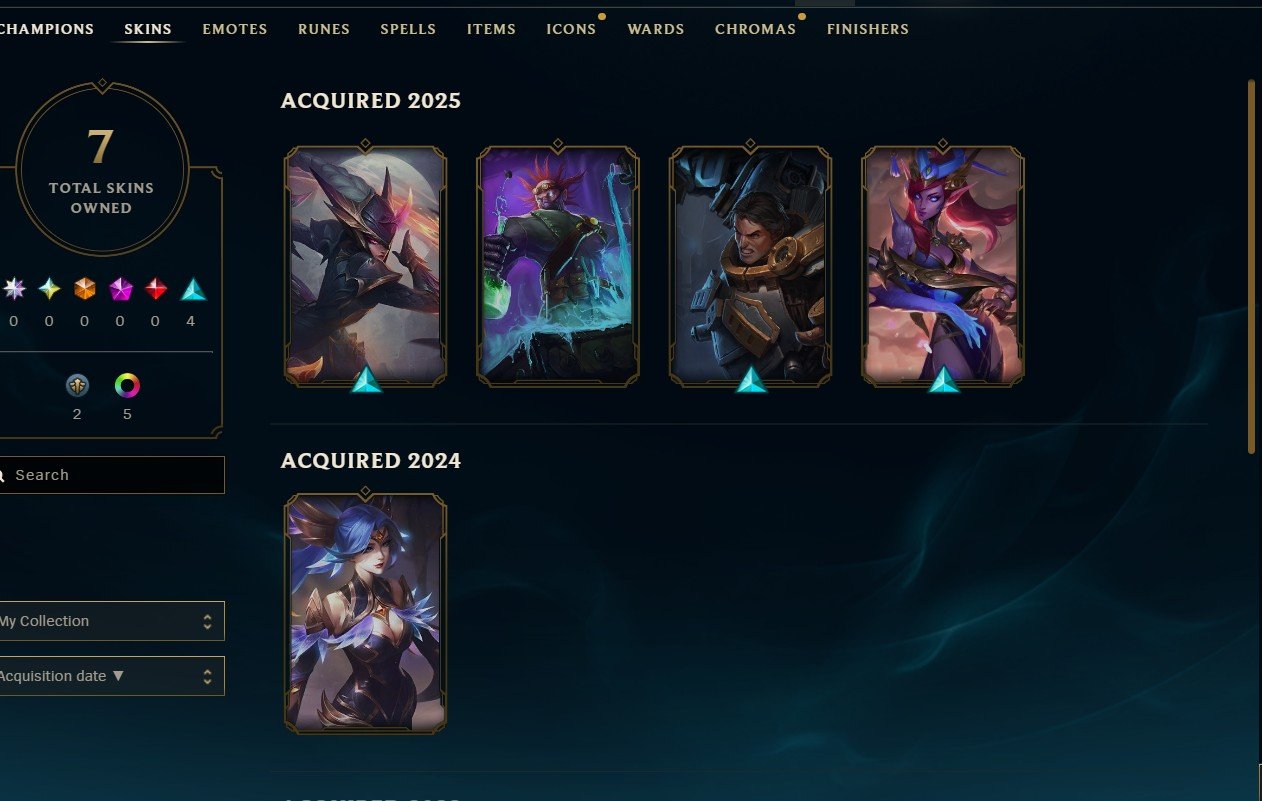
Task: Switch to the Chromas tab
Action: (x=755, y=29)
